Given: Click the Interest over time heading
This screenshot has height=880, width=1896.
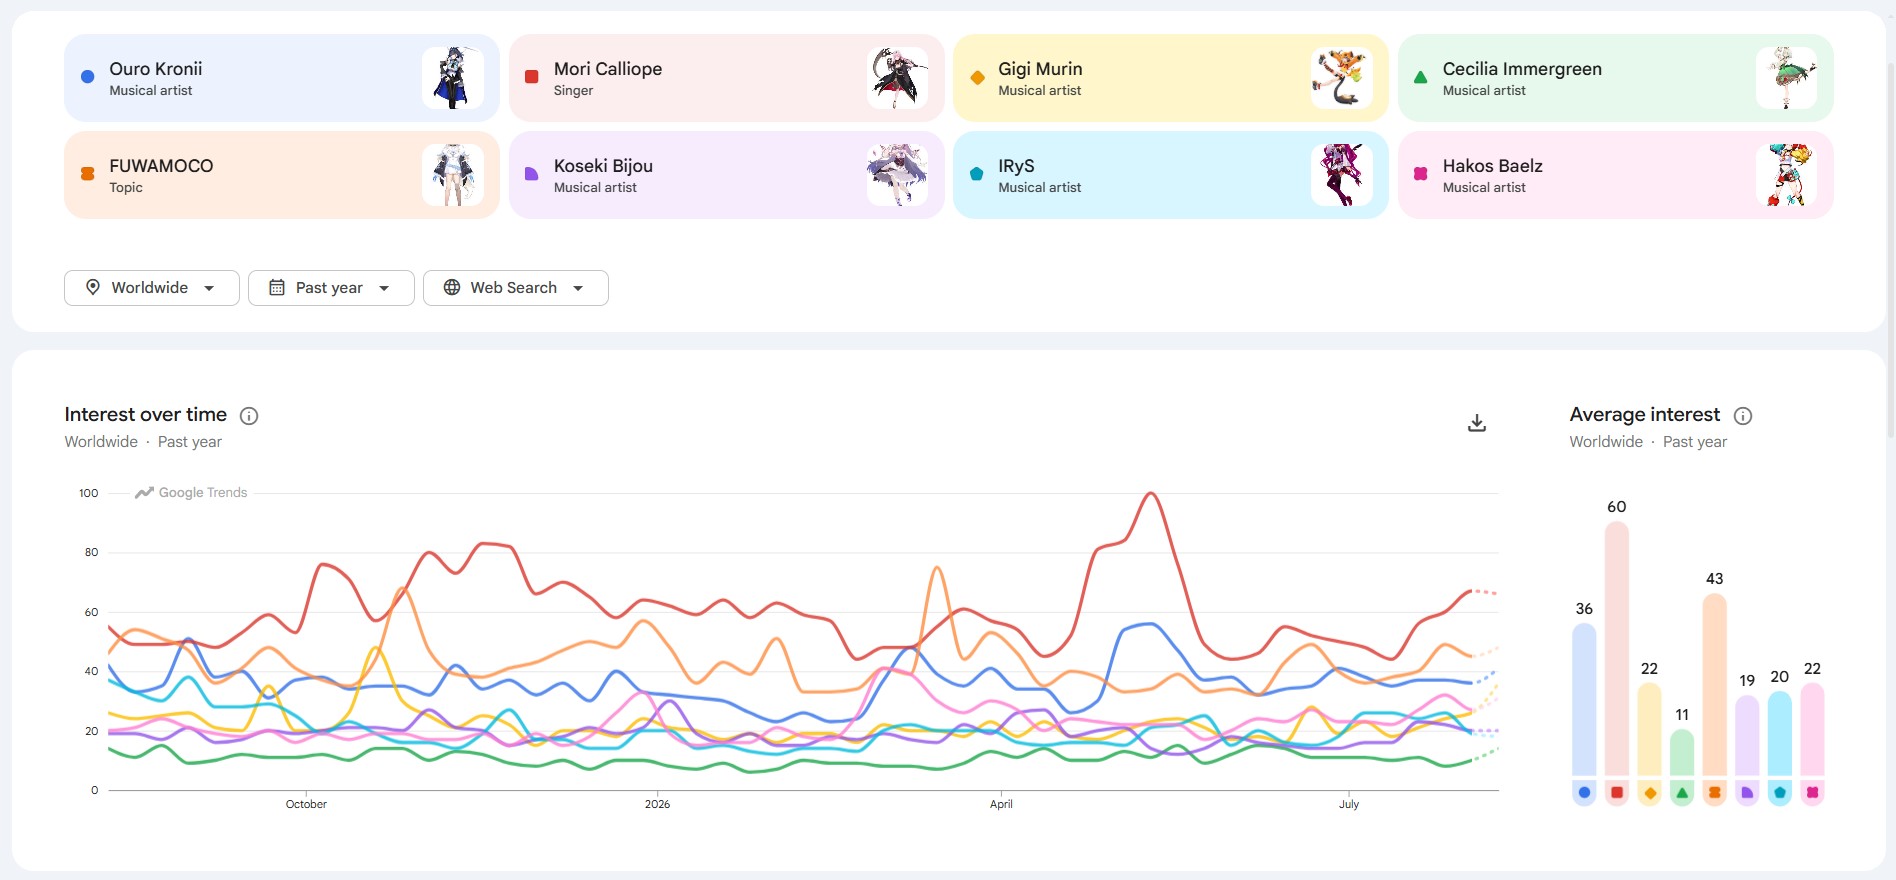Looking at the screenshot, I should pyautogui.click(x=146, y=415).
